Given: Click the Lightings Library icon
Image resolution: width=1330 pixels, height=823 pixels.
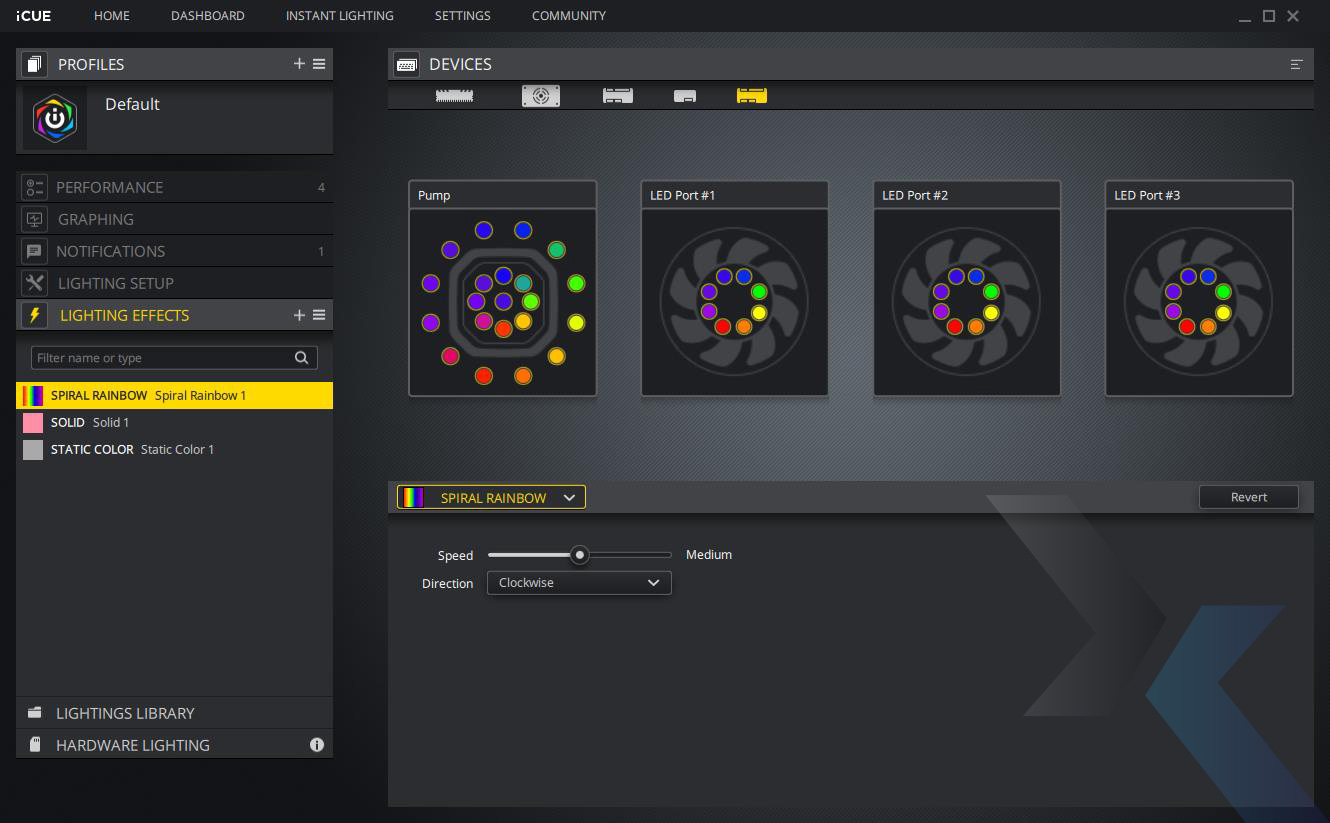Looking at the screenshot, I should point(35,713).
